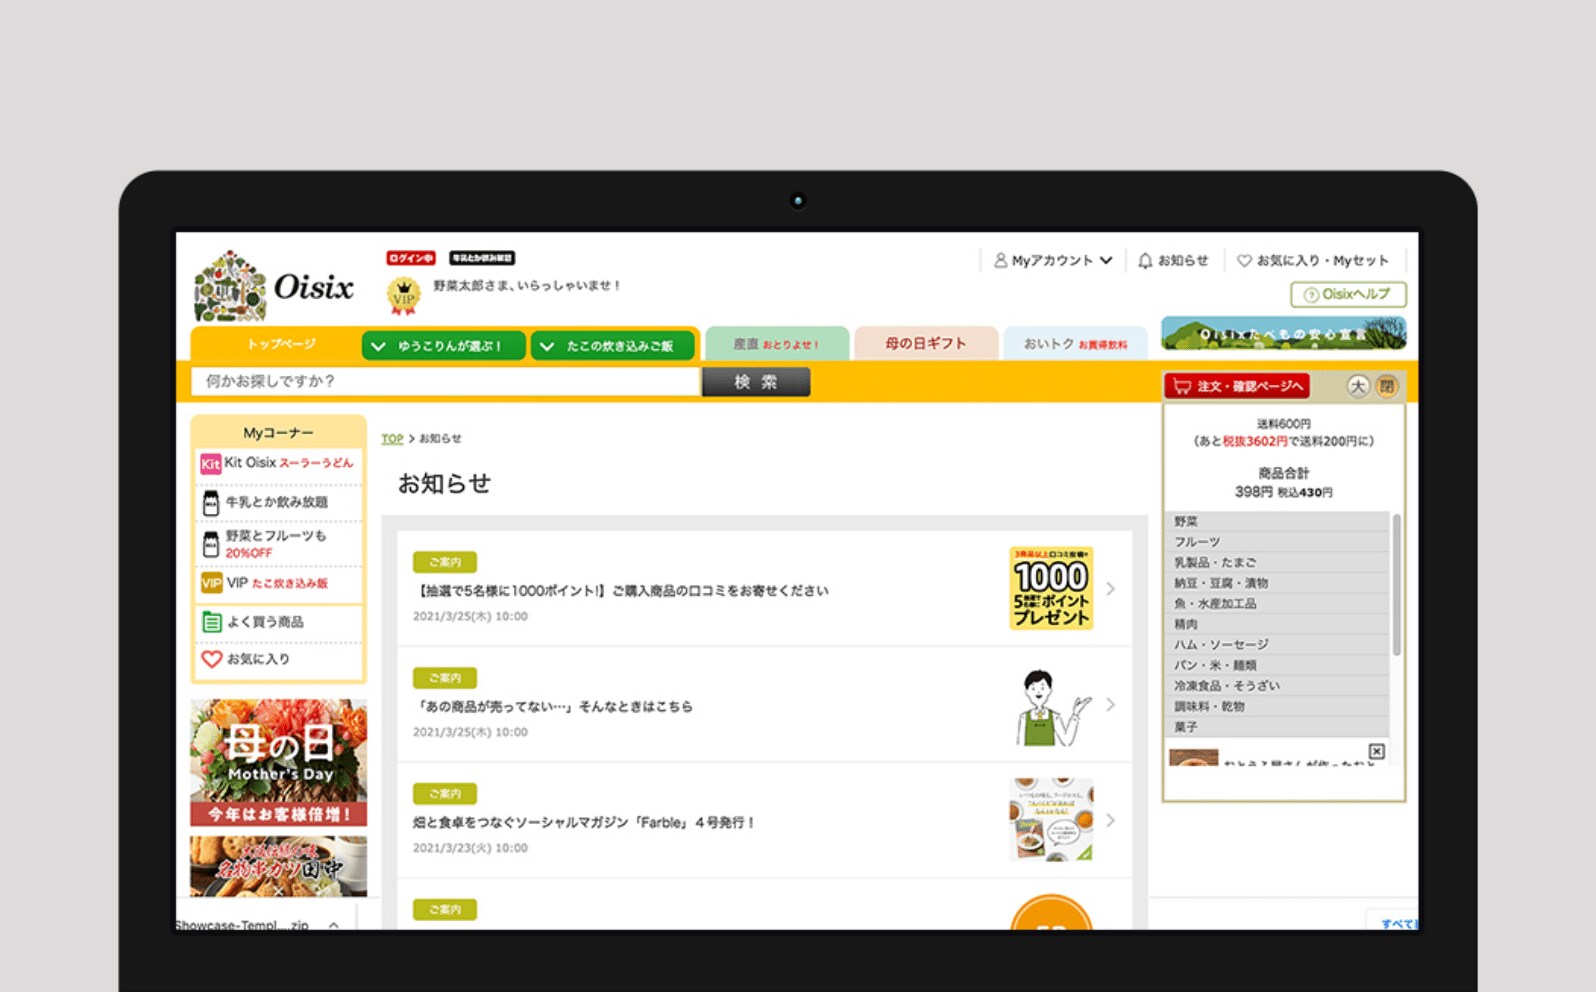The height and width of the screenshot is (992, 1596).
Task: Open the お知らせ bell icon
Action: (x=1145, y=261)
